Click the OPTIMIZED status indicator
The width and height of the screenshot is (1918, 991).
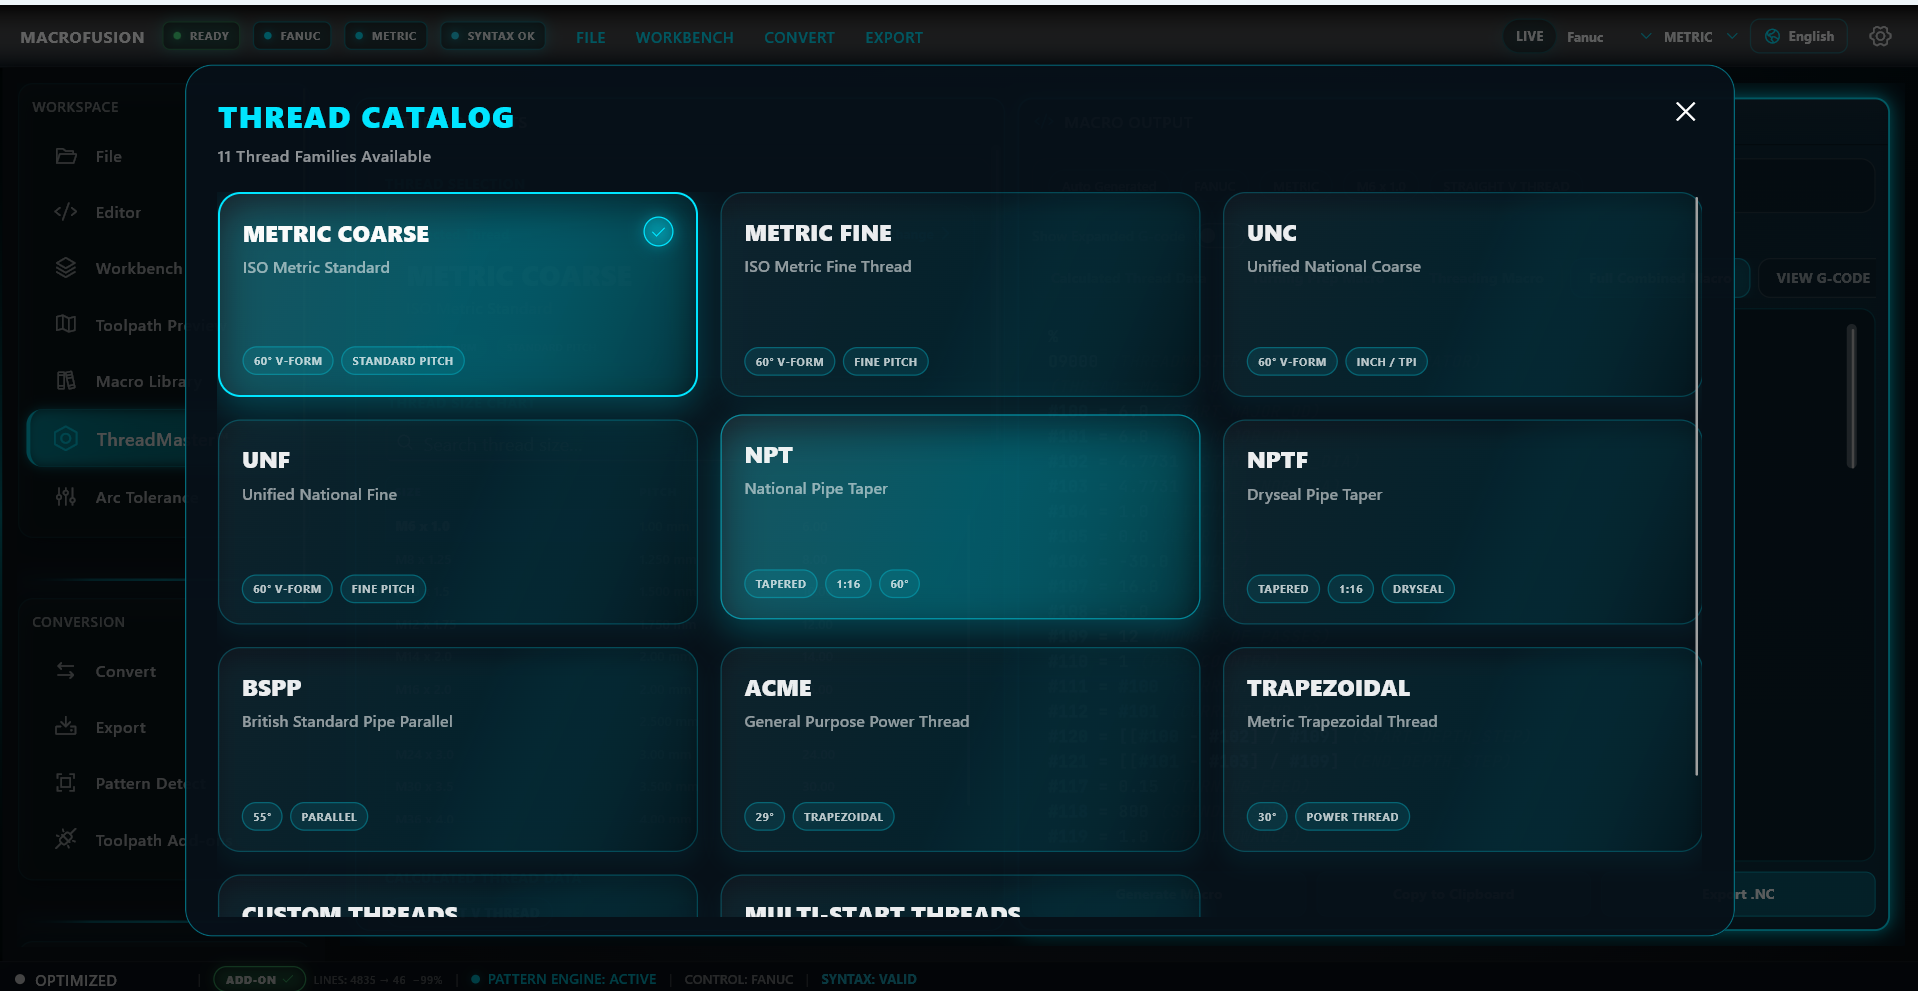point(66,980)
